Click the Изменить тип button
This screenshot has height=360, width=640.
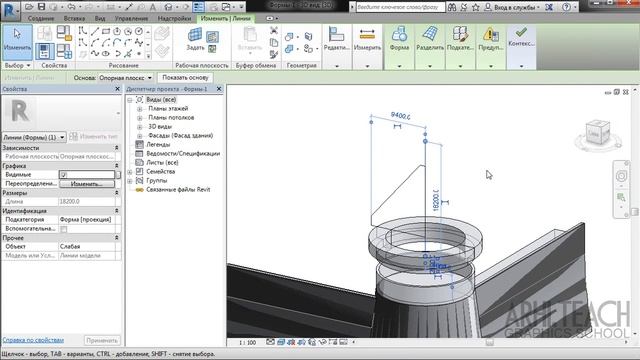tap(94, 137)
